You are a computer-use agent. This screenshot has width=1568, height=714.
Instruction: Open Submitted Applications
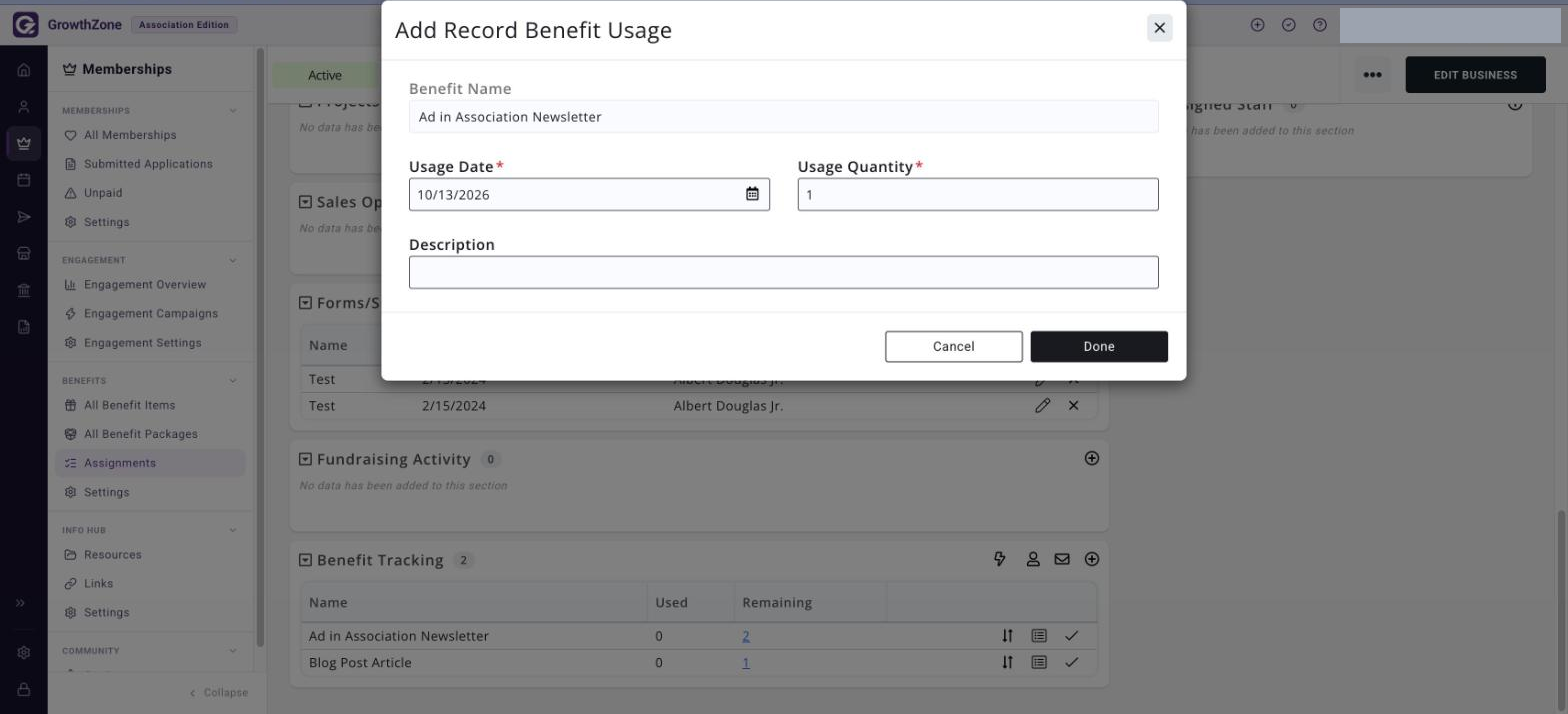(x=148, y=164)
